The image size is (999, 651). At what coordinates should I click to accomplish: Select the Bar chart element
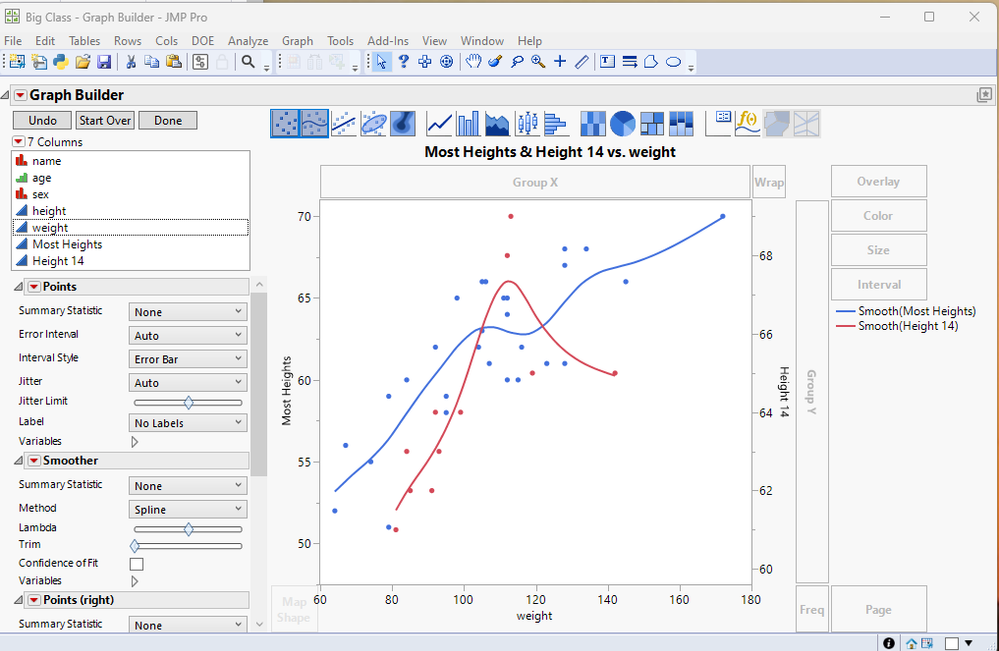[468, 123]
